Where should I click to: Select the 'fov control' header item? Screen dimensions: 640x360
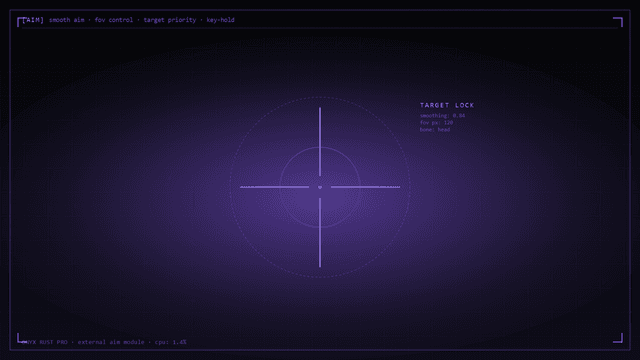click(x=114, y=20)
